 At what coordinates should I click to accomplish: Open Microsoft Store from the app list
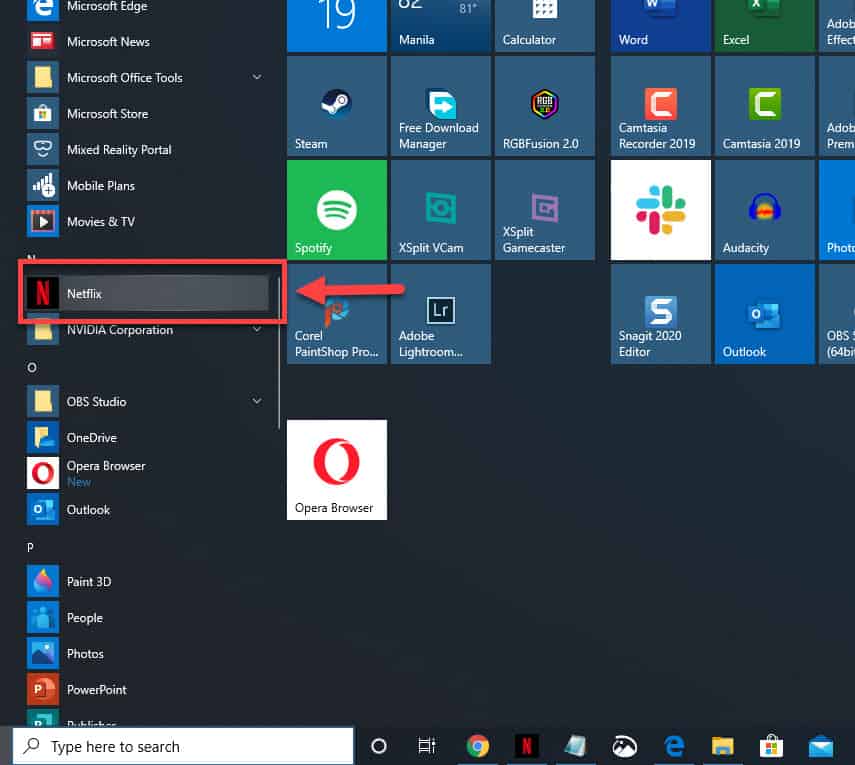pyautogui.click(x=106, y=114)
